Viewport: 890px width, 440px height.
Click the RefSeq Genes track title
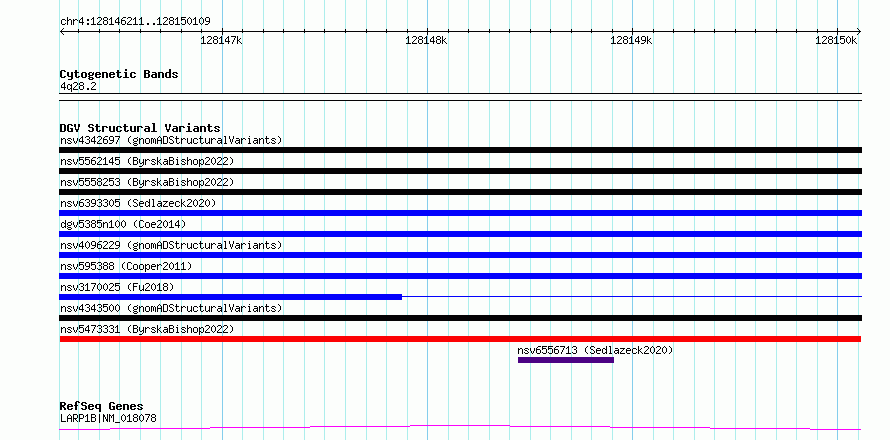pyautogui.click(x=102, y=407)
